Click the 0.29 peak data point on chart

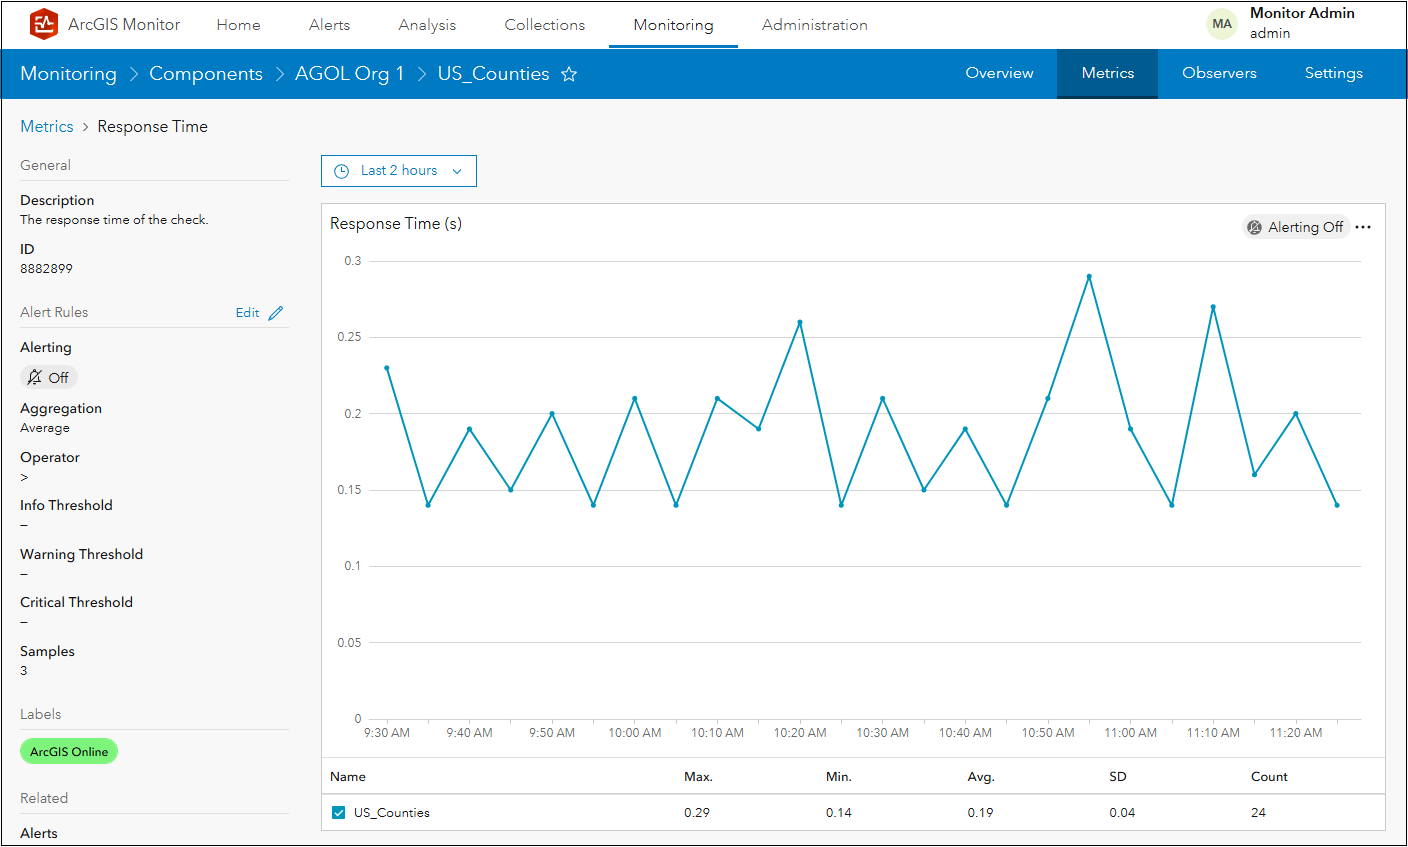(x=1089, y=277)
